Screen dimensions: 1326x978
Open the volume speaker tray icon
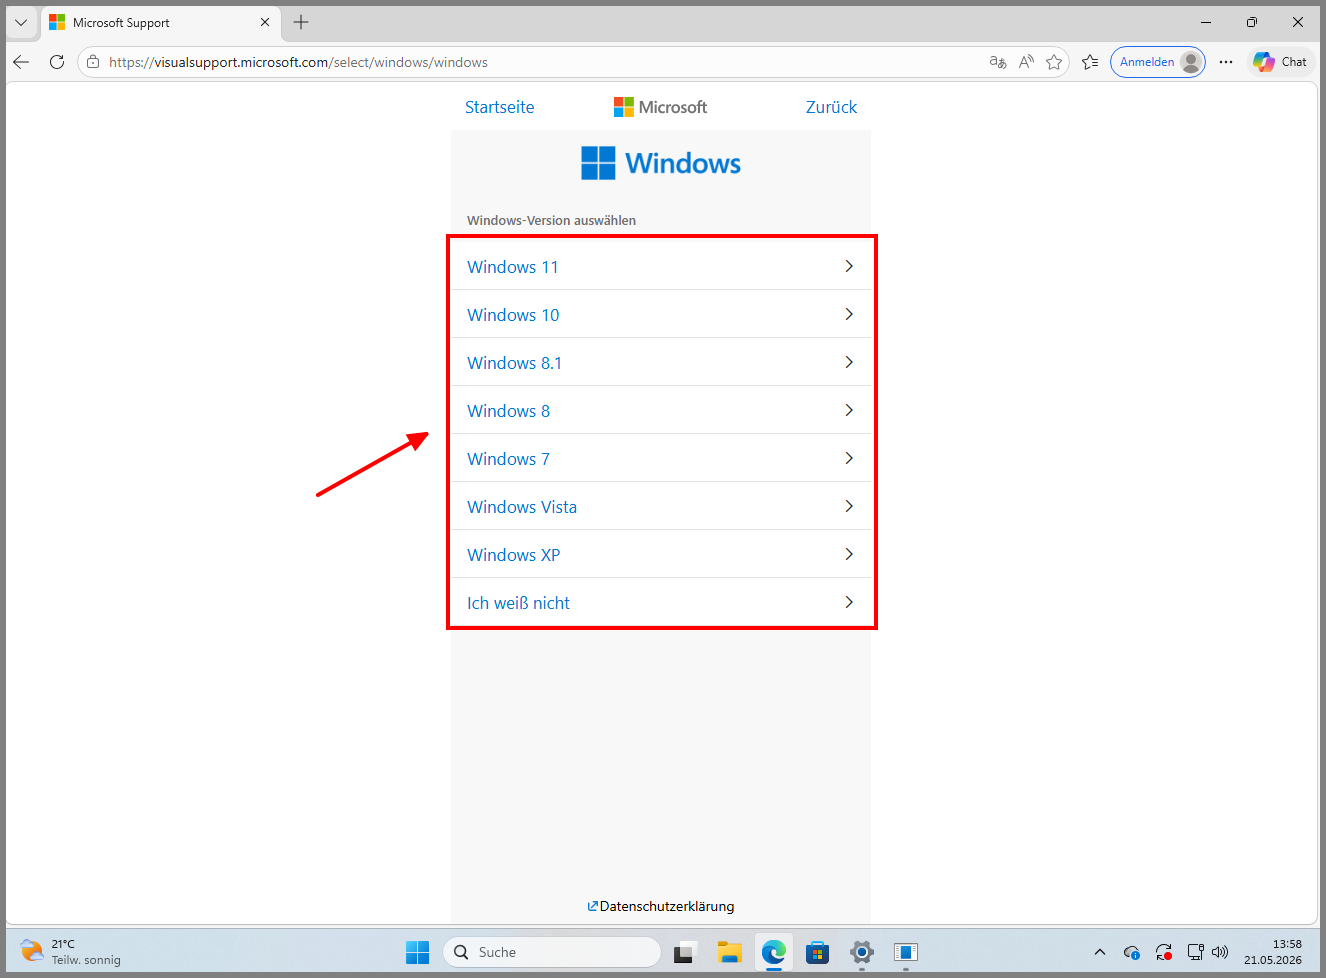(x=1220, y=952)
